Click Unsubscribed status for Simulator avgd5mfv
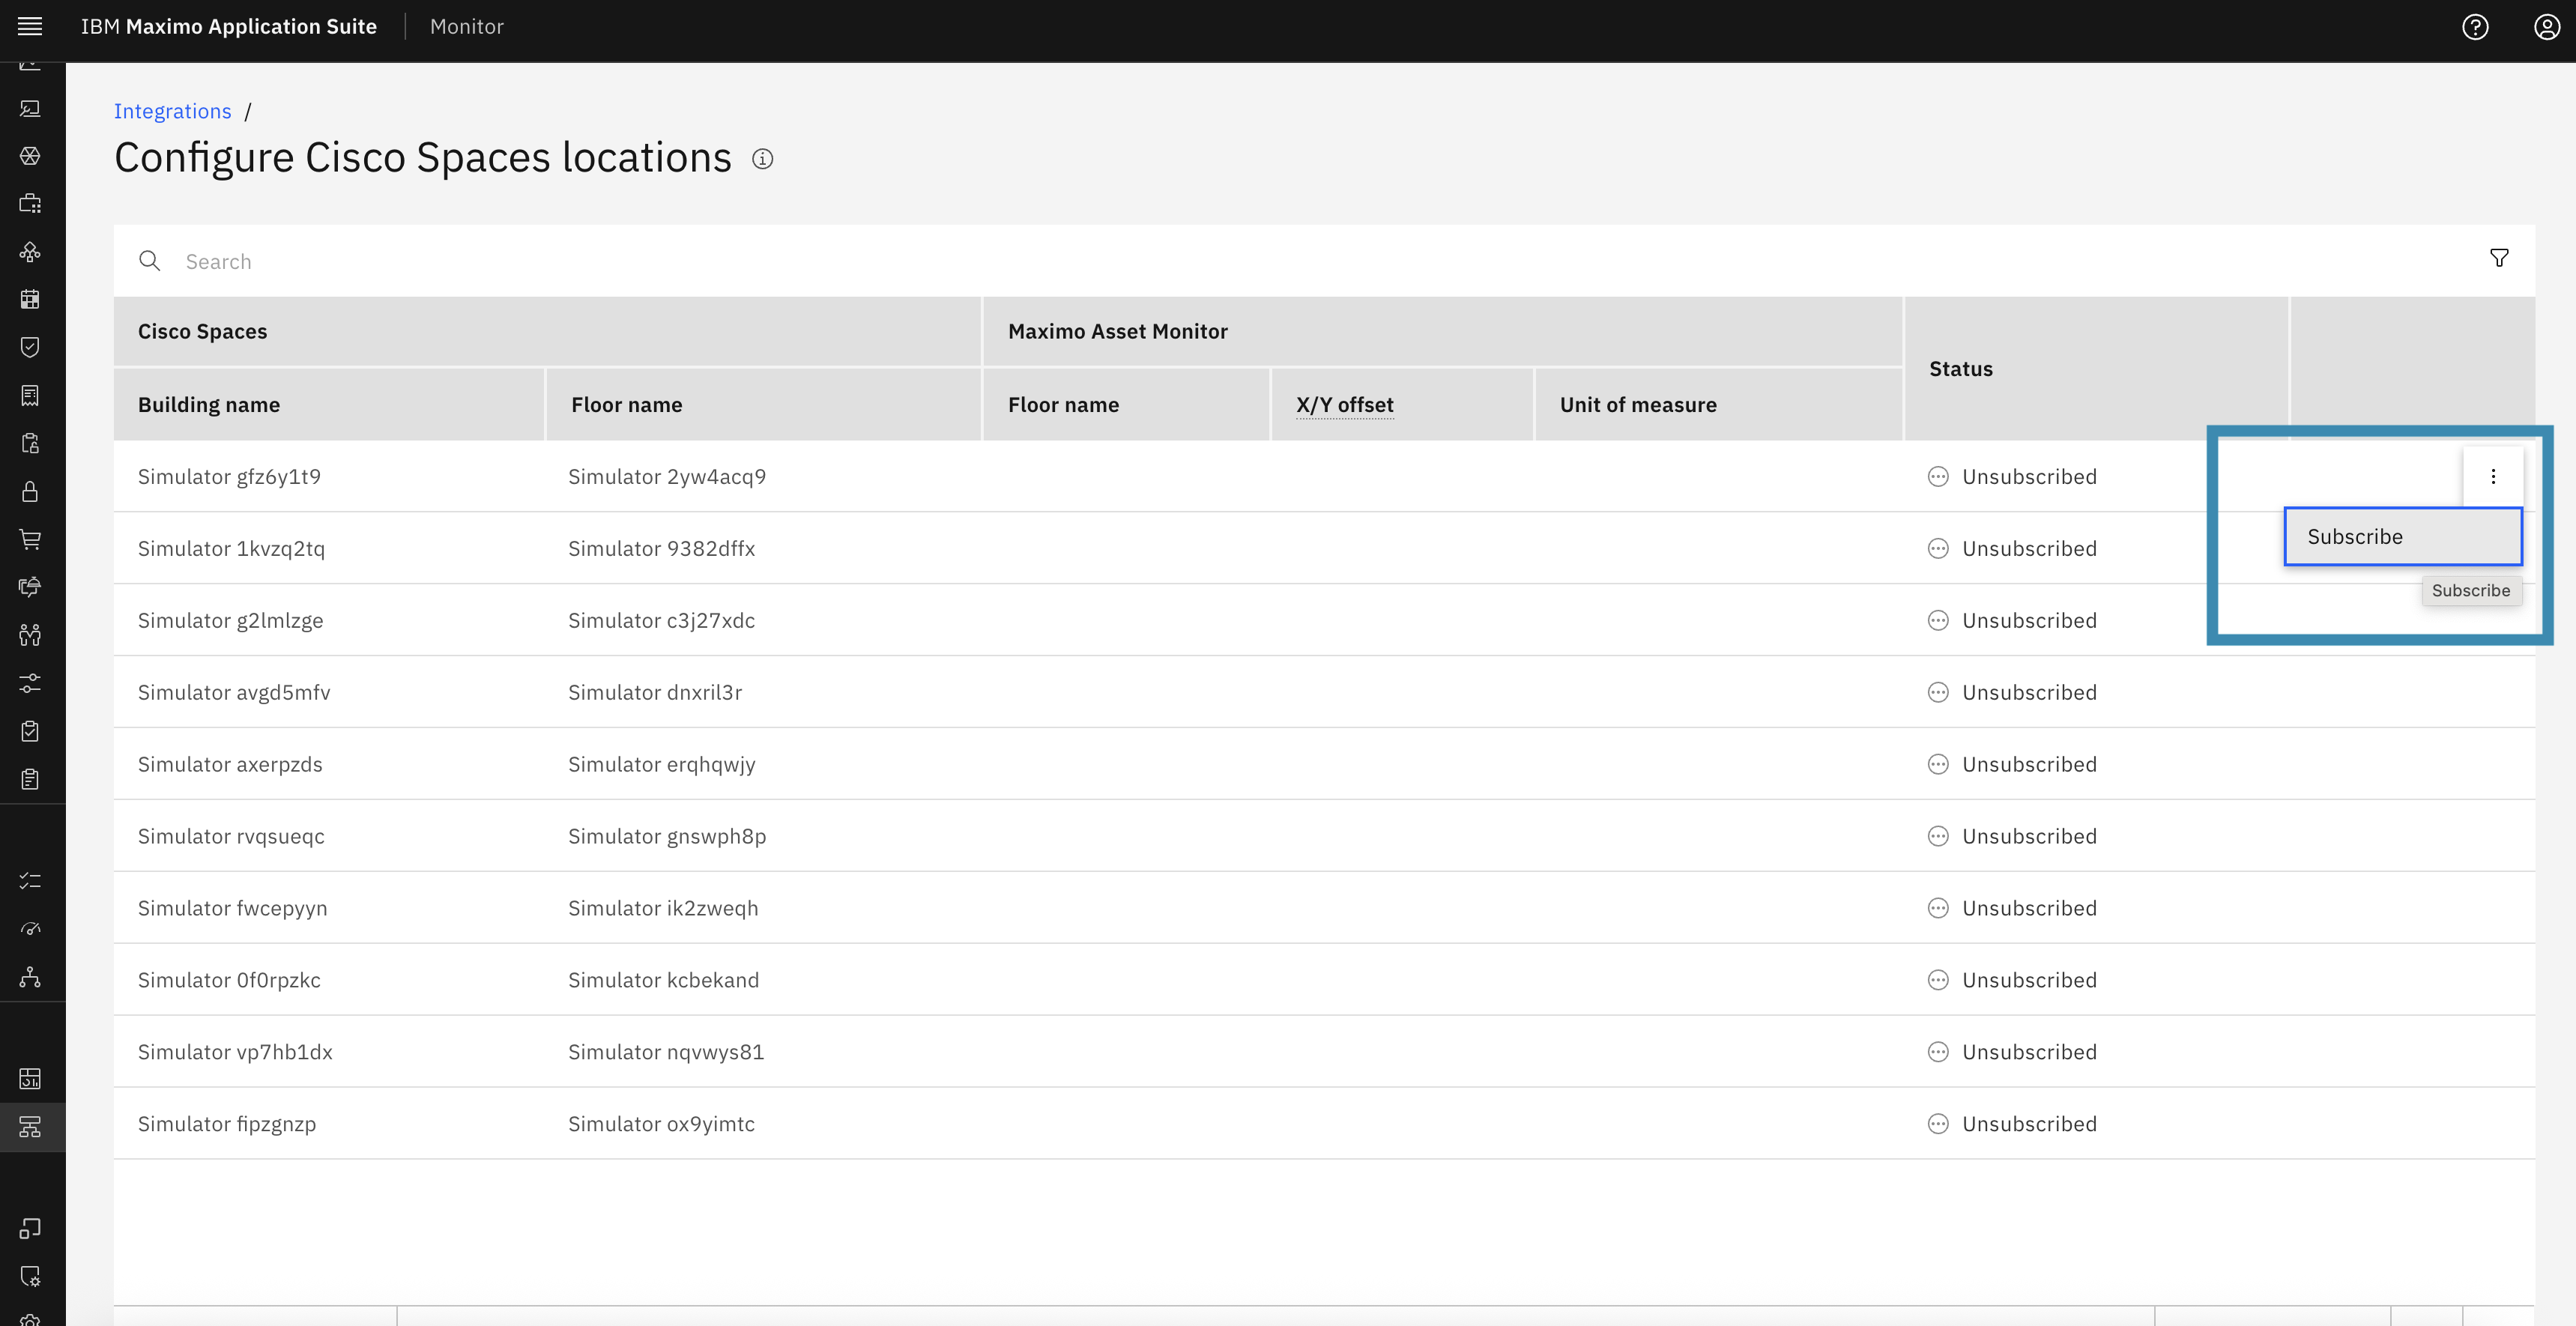2576x1326 pixels. click(x=2012, y=692)
